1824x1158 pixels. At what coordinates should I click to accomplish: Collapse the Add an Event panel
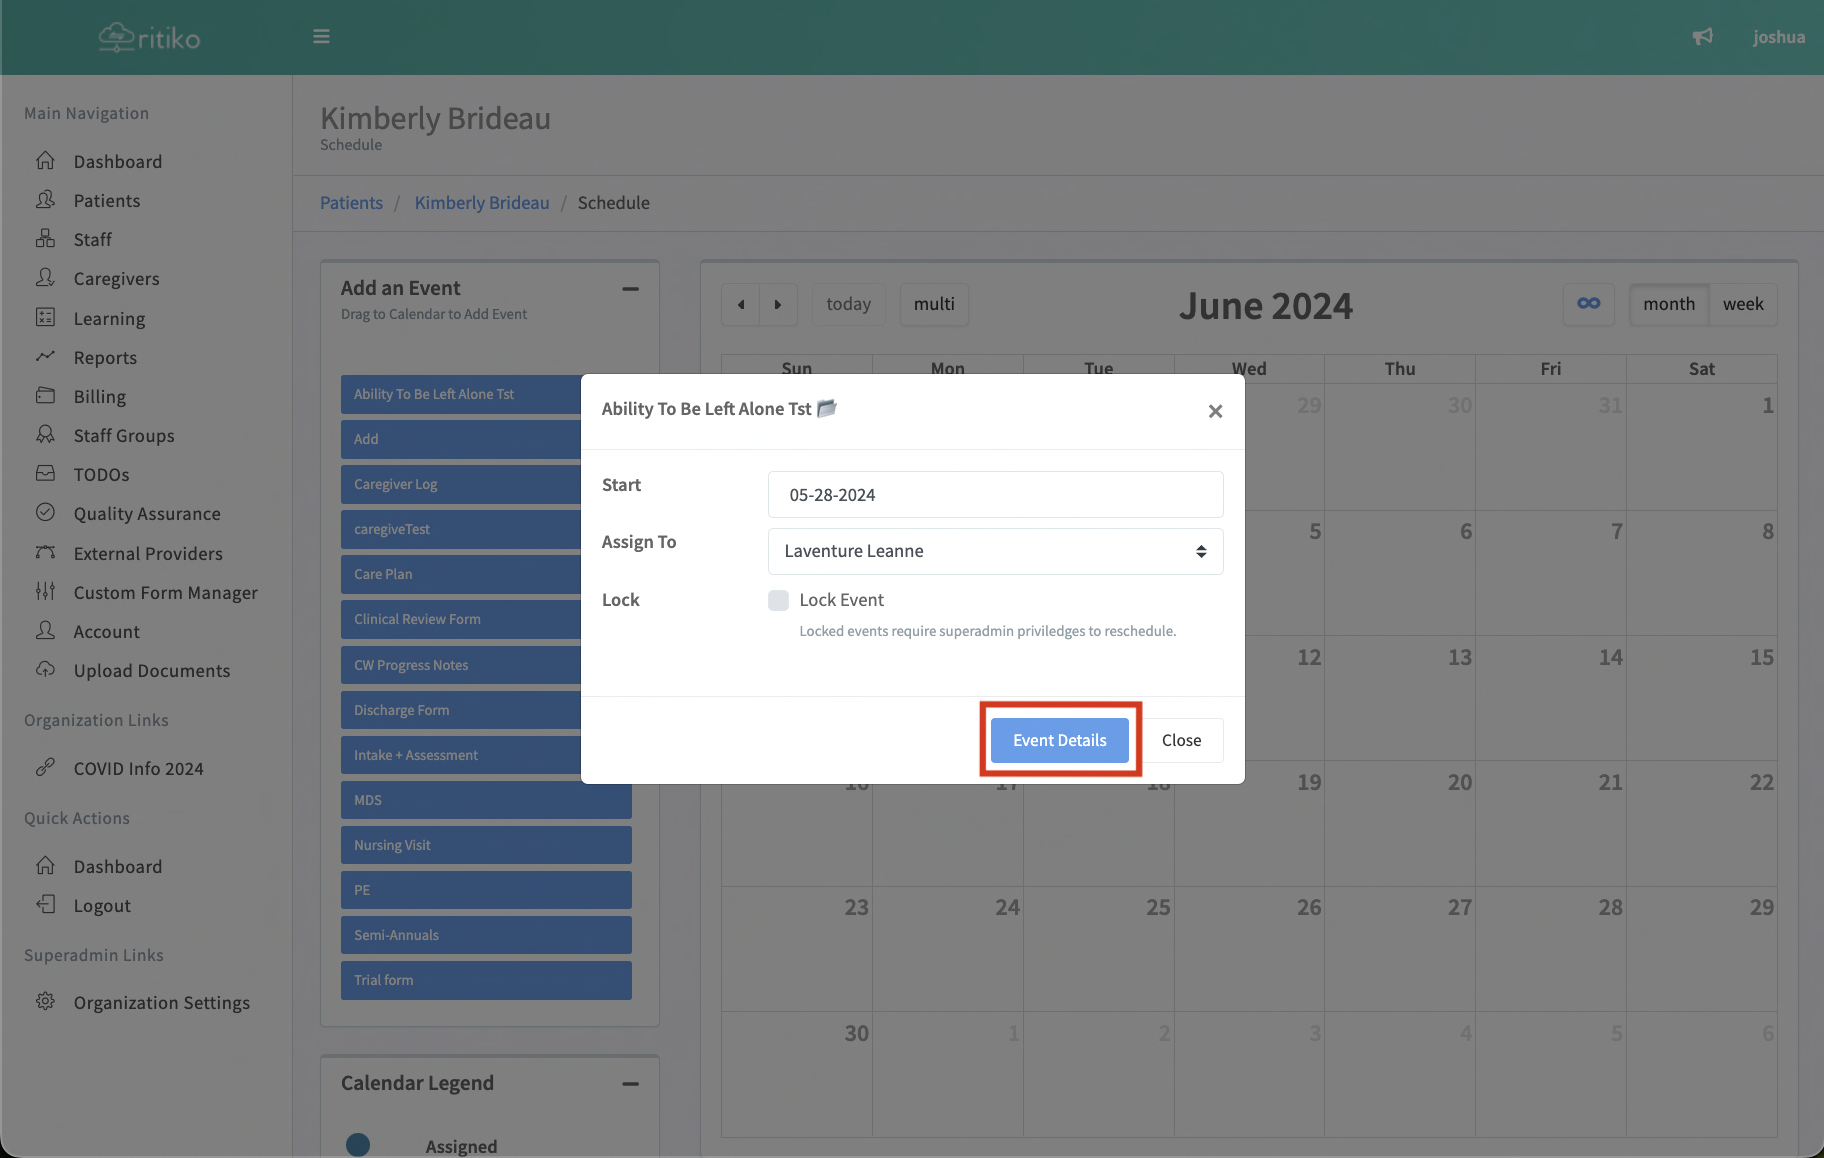630,289
